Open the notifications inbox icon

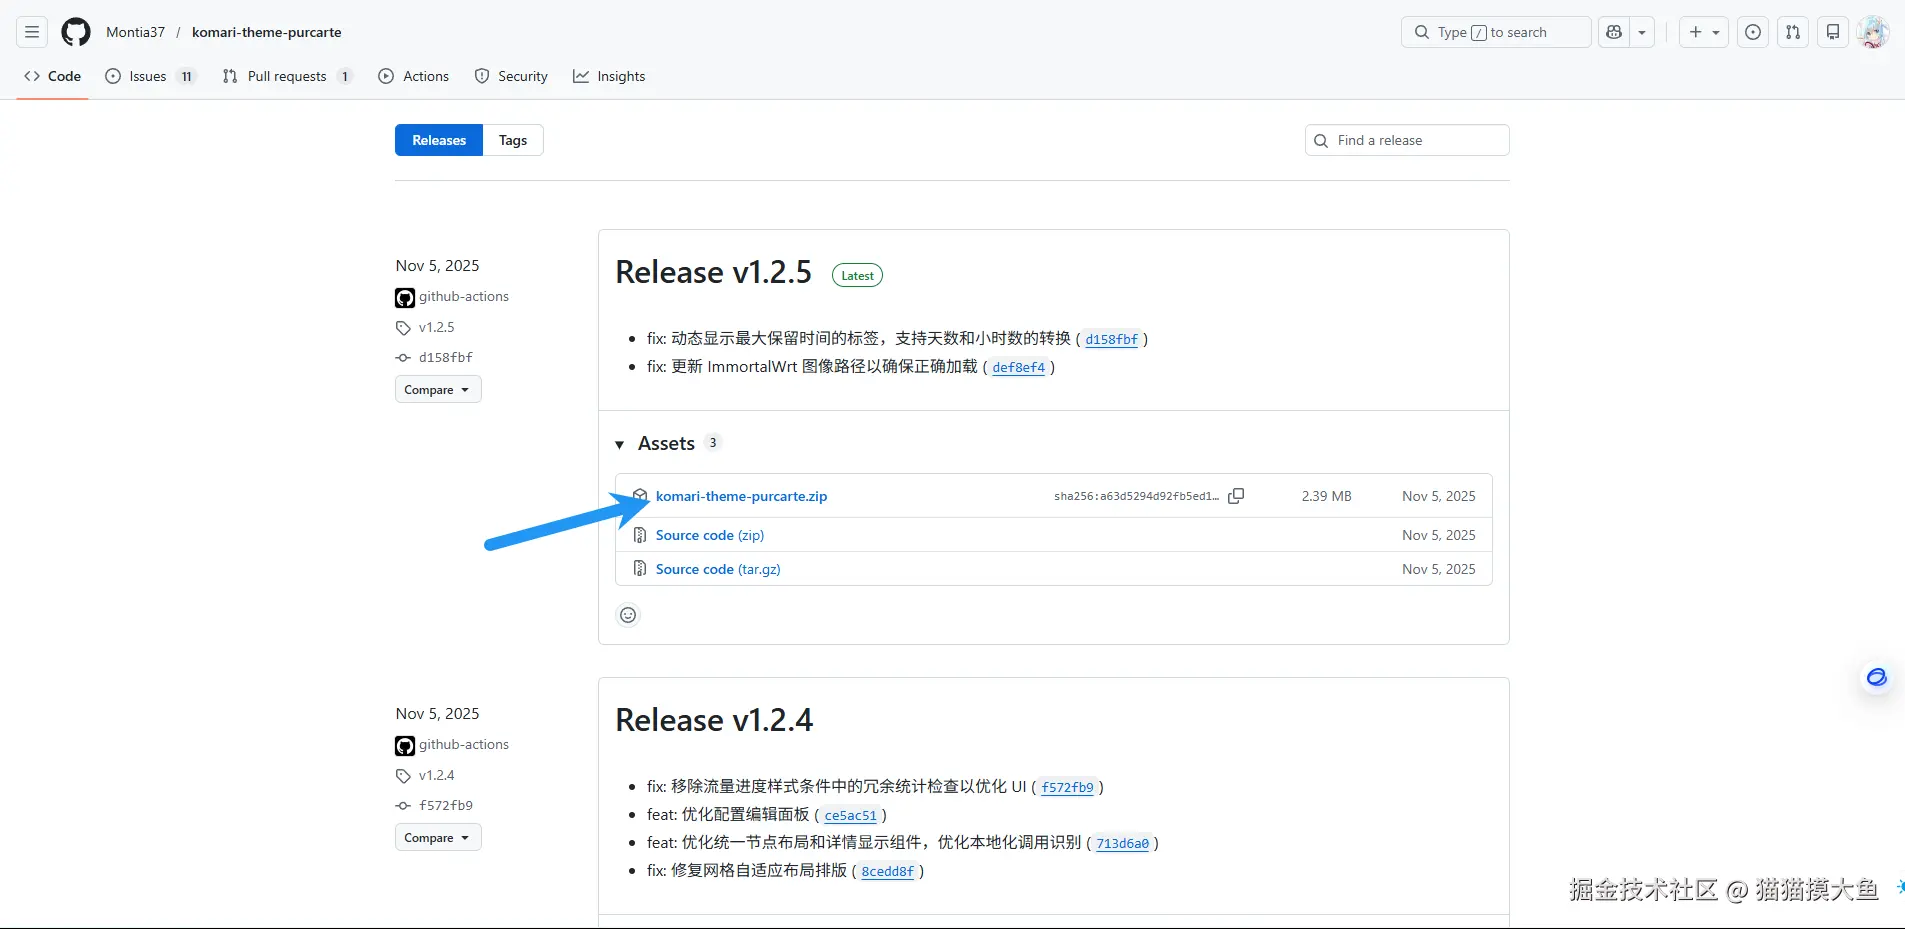coord(1833,32)
